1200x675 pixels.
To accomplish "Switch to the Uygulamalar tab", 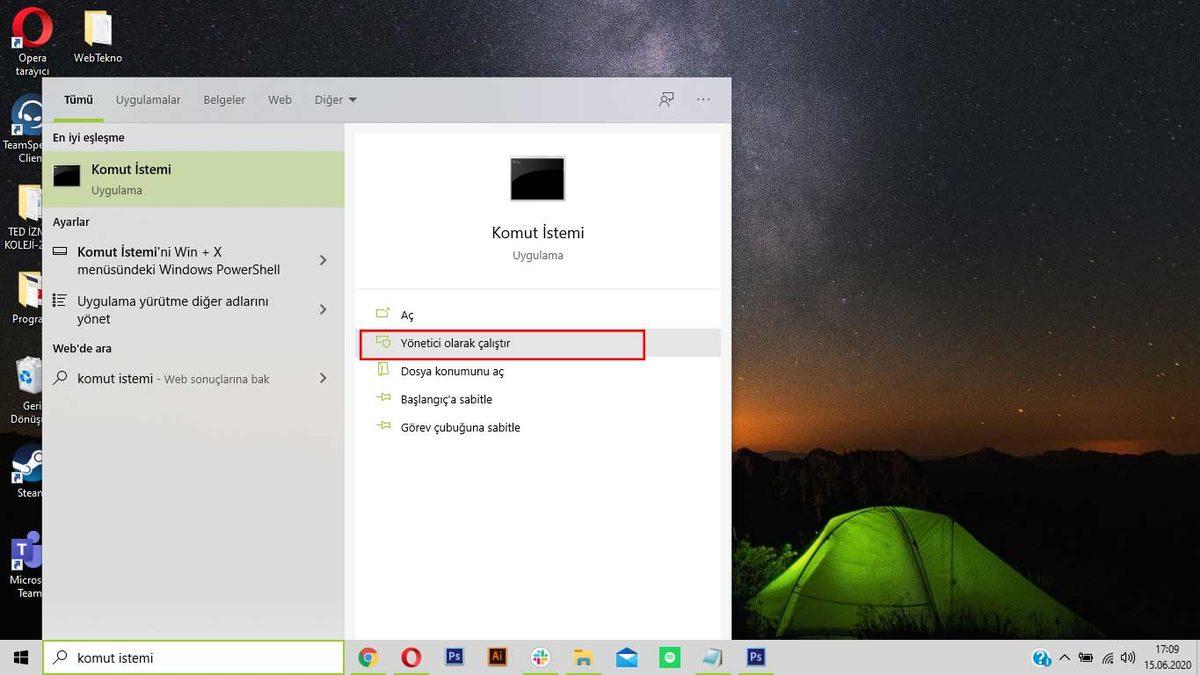I will tap(148, 99).
